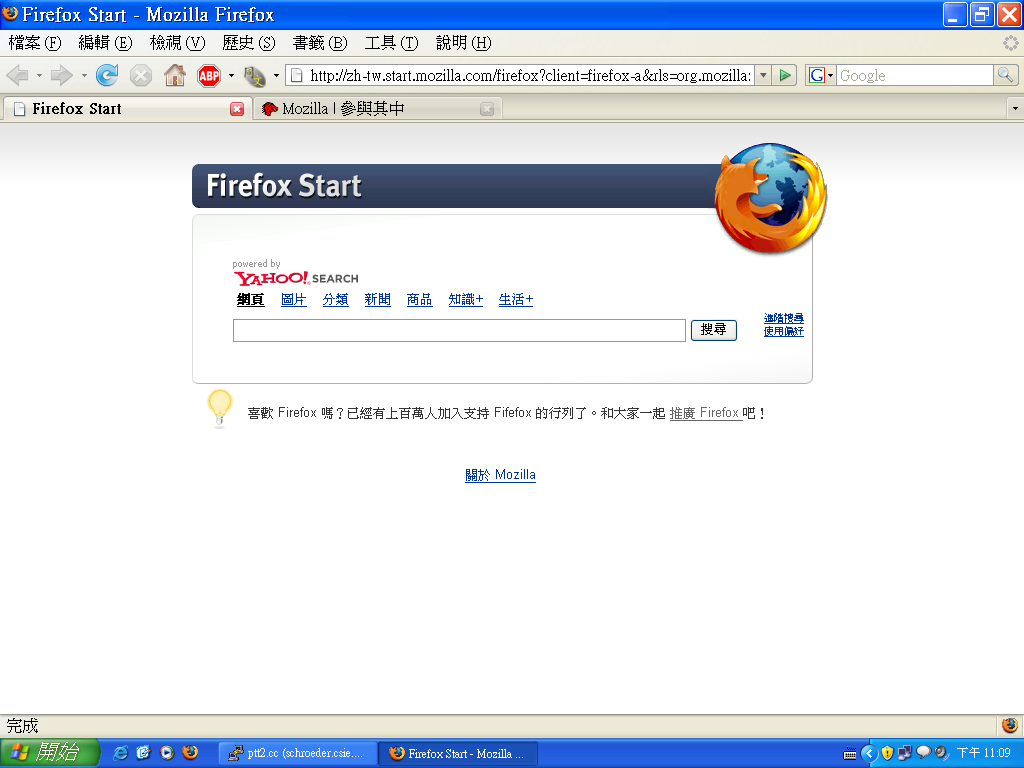
Task: Open the 關於 Mozilla link
Action: (500, 475)
